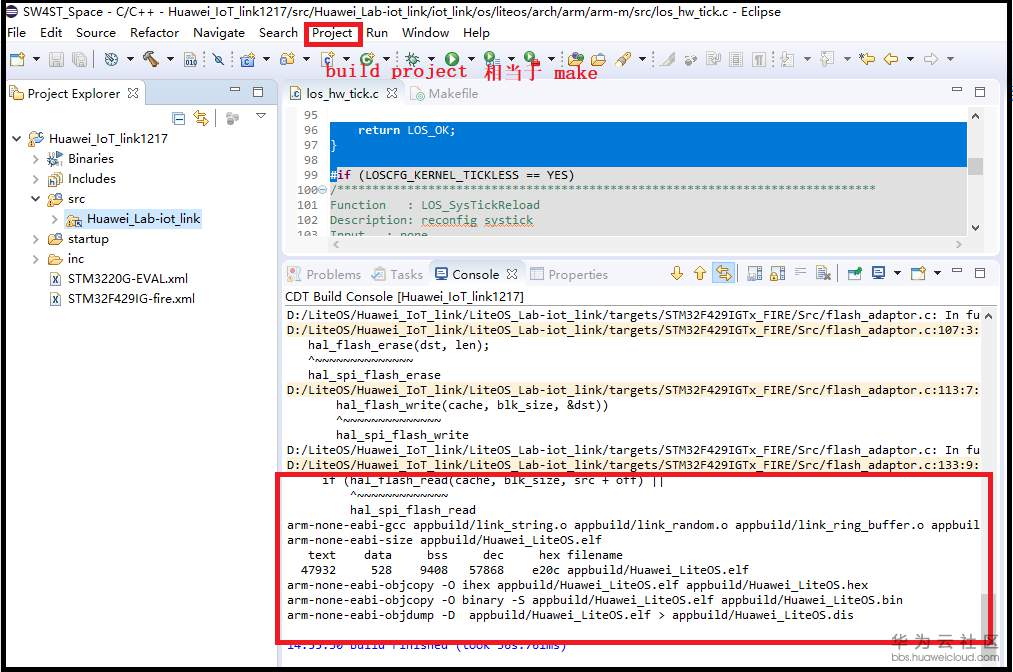Switch to the Tasks view tab
This screenshot has height=672, width=1013.
tap(397, 274)
